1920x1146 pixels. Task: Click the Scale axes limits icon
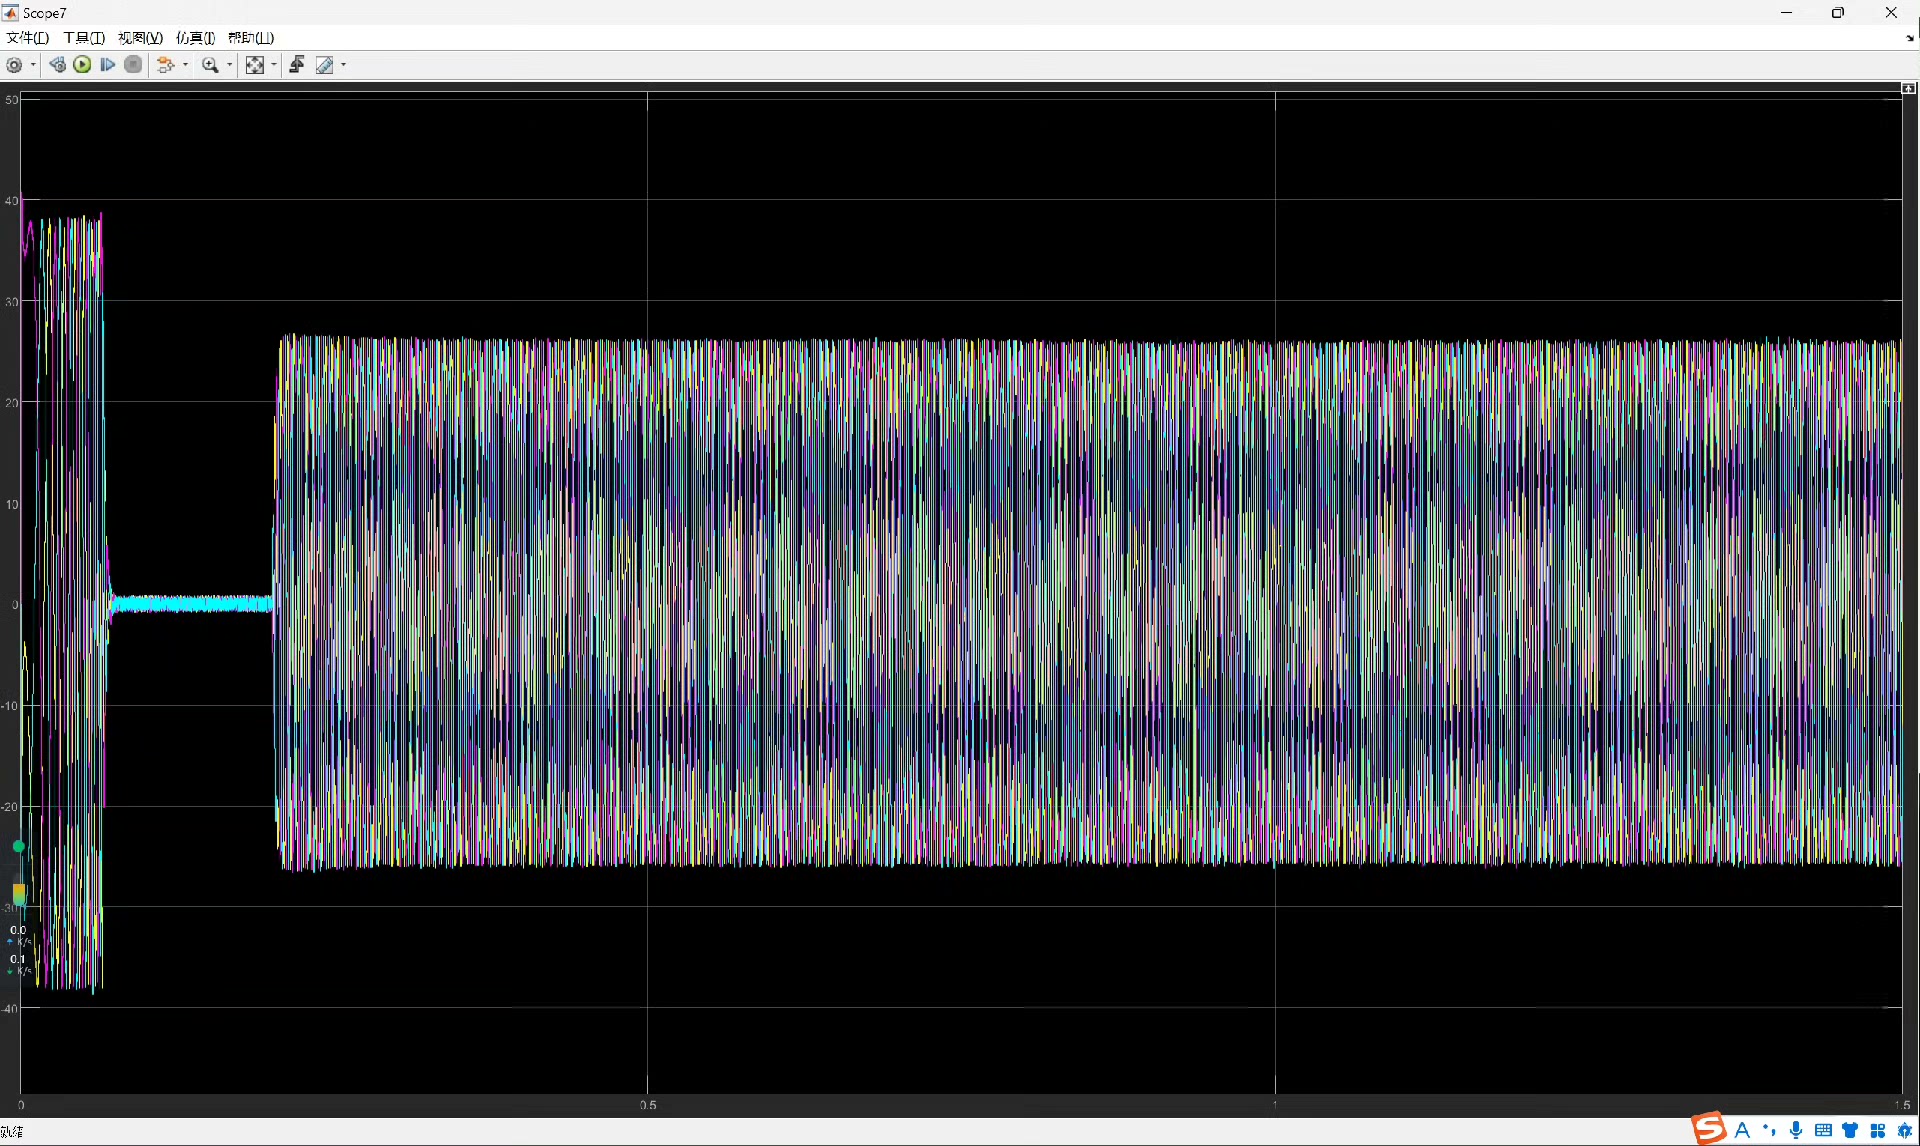(x=255, y=65)
